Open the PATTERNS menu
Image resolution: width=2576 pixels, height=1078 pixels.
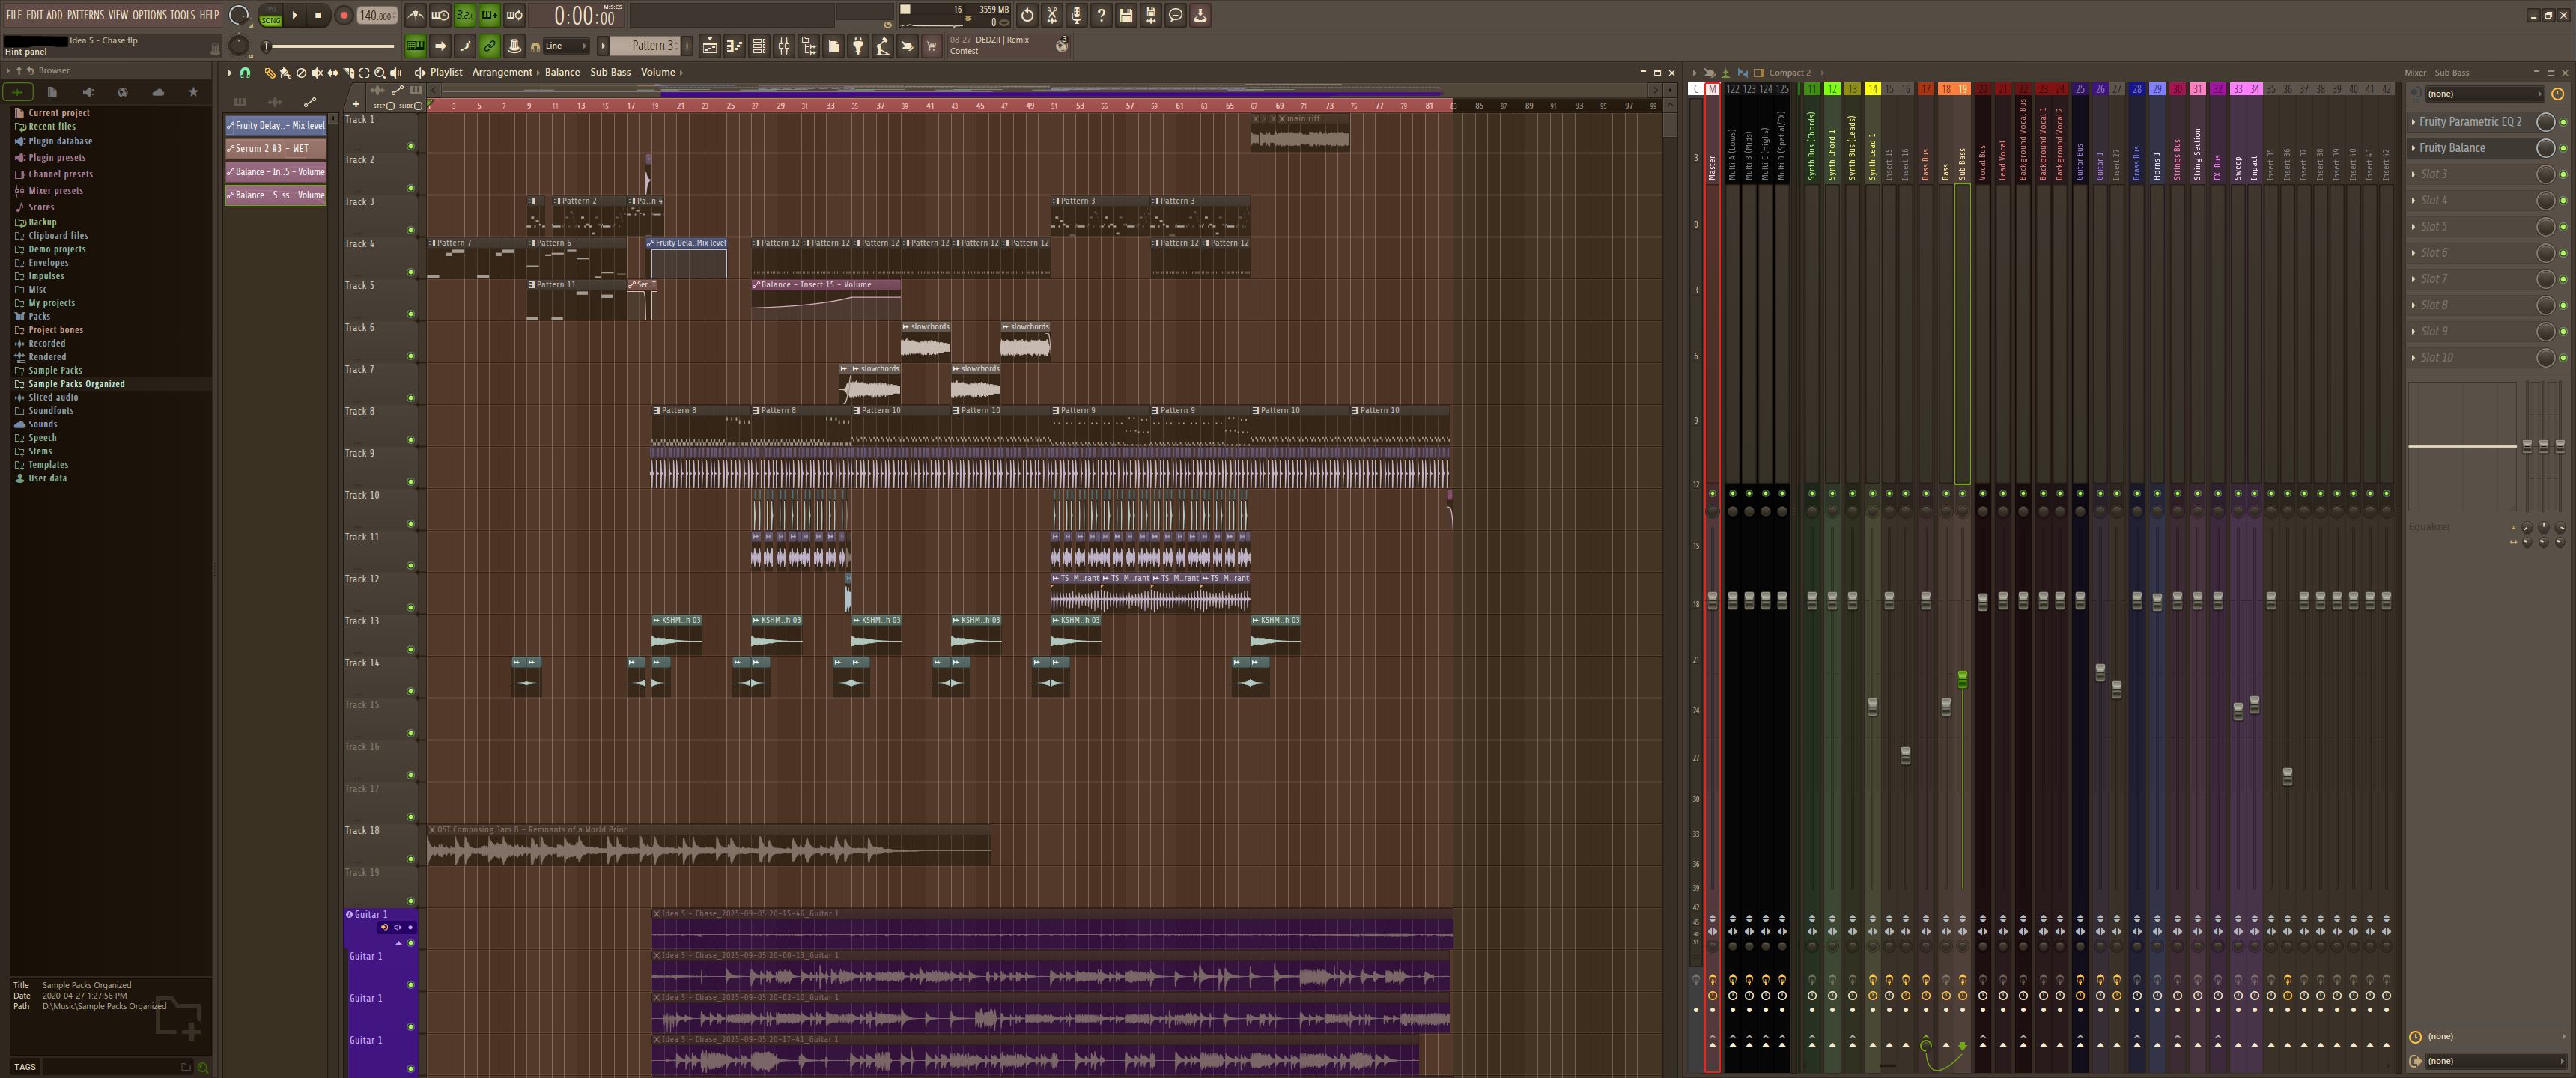(x=85, y=15)
